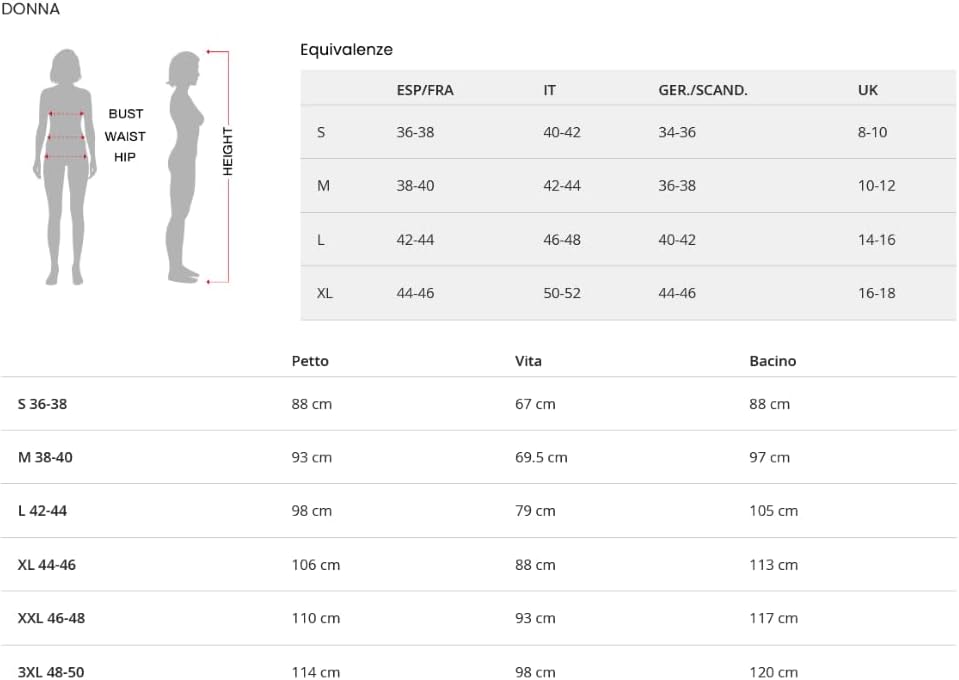Click the IT 46-48 cell for size L

pyautogui.click(x=561, y=240)
